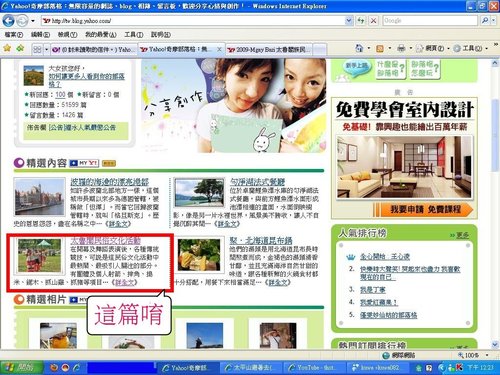
Task: Show Quick Tabs thumbnail view
Action: click(x=37, y=50)
